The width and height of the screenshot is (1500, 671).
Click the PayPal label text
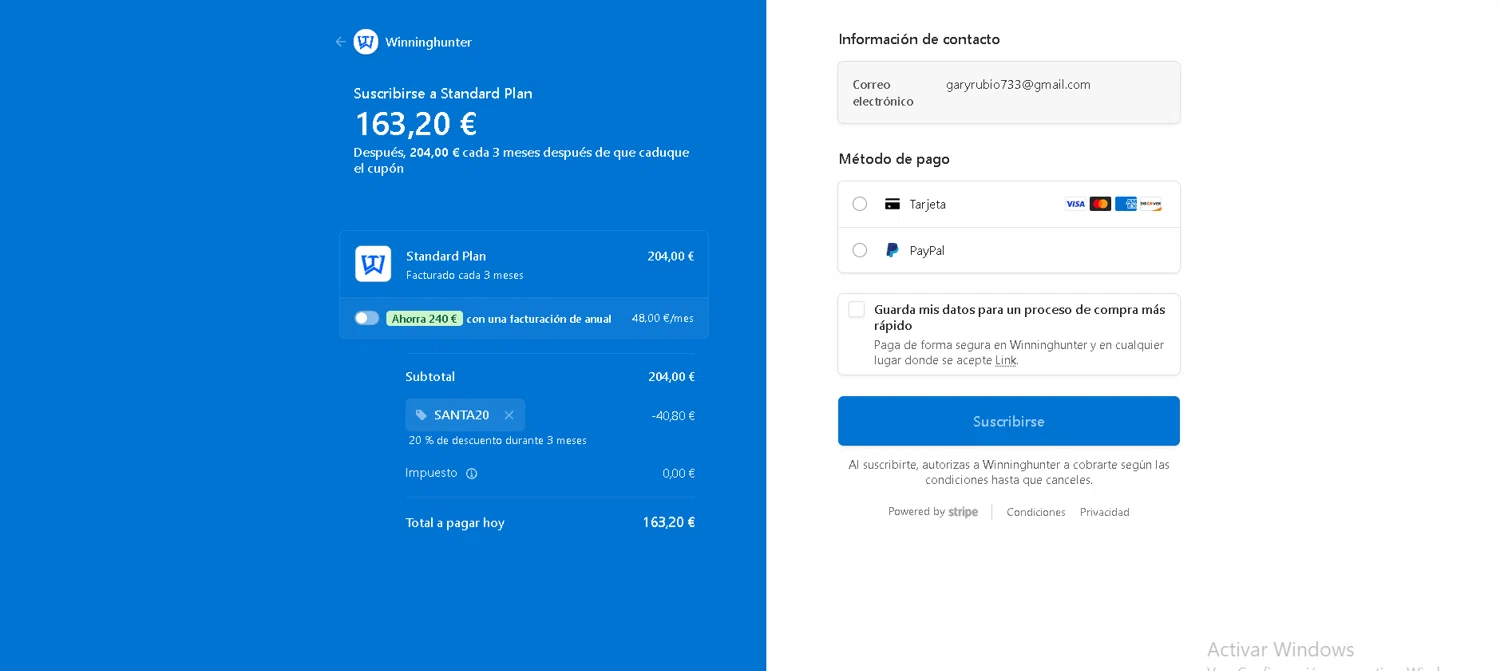[x=927, y=250]
